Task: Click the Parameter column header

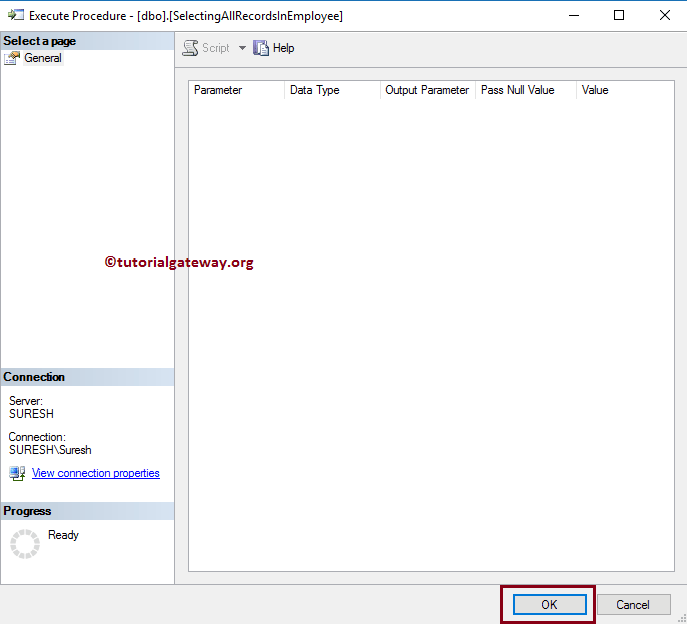Action: tap(237, 90)
